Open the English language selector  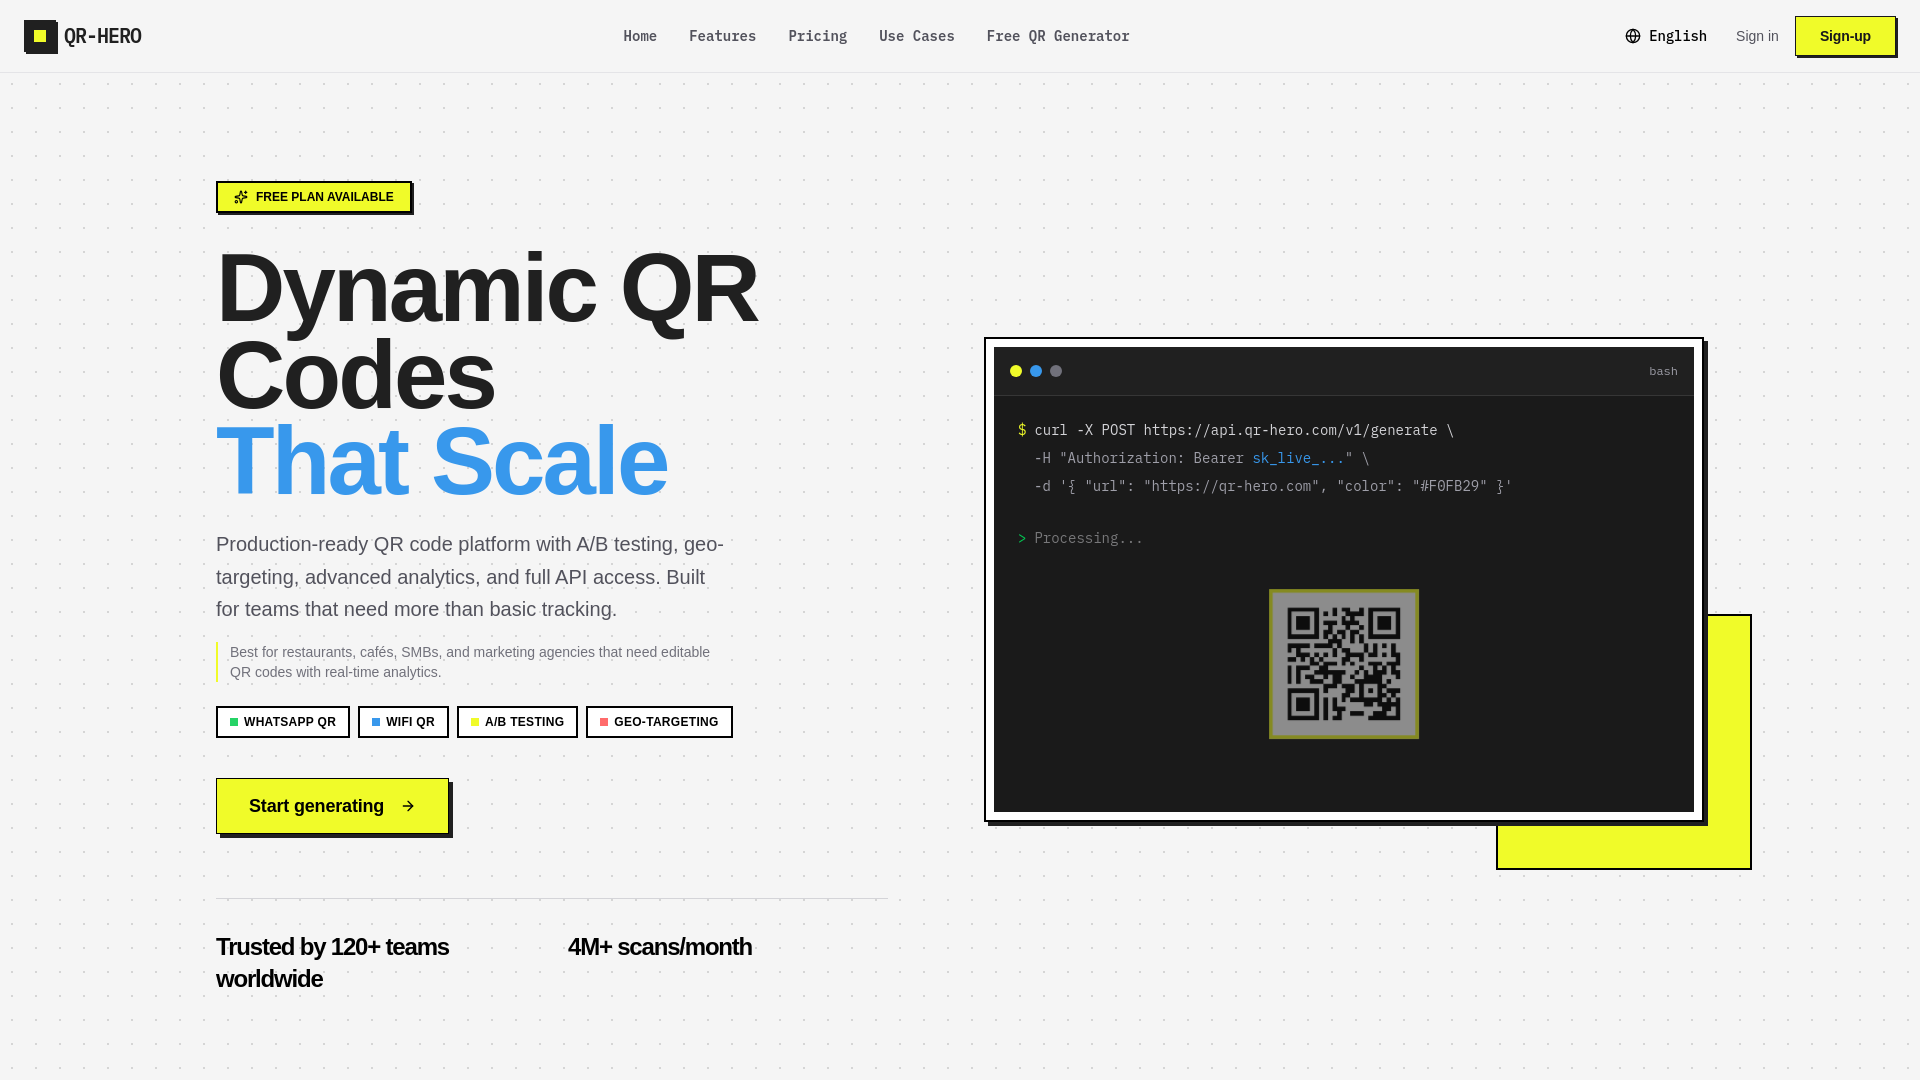click(1665, 36)
